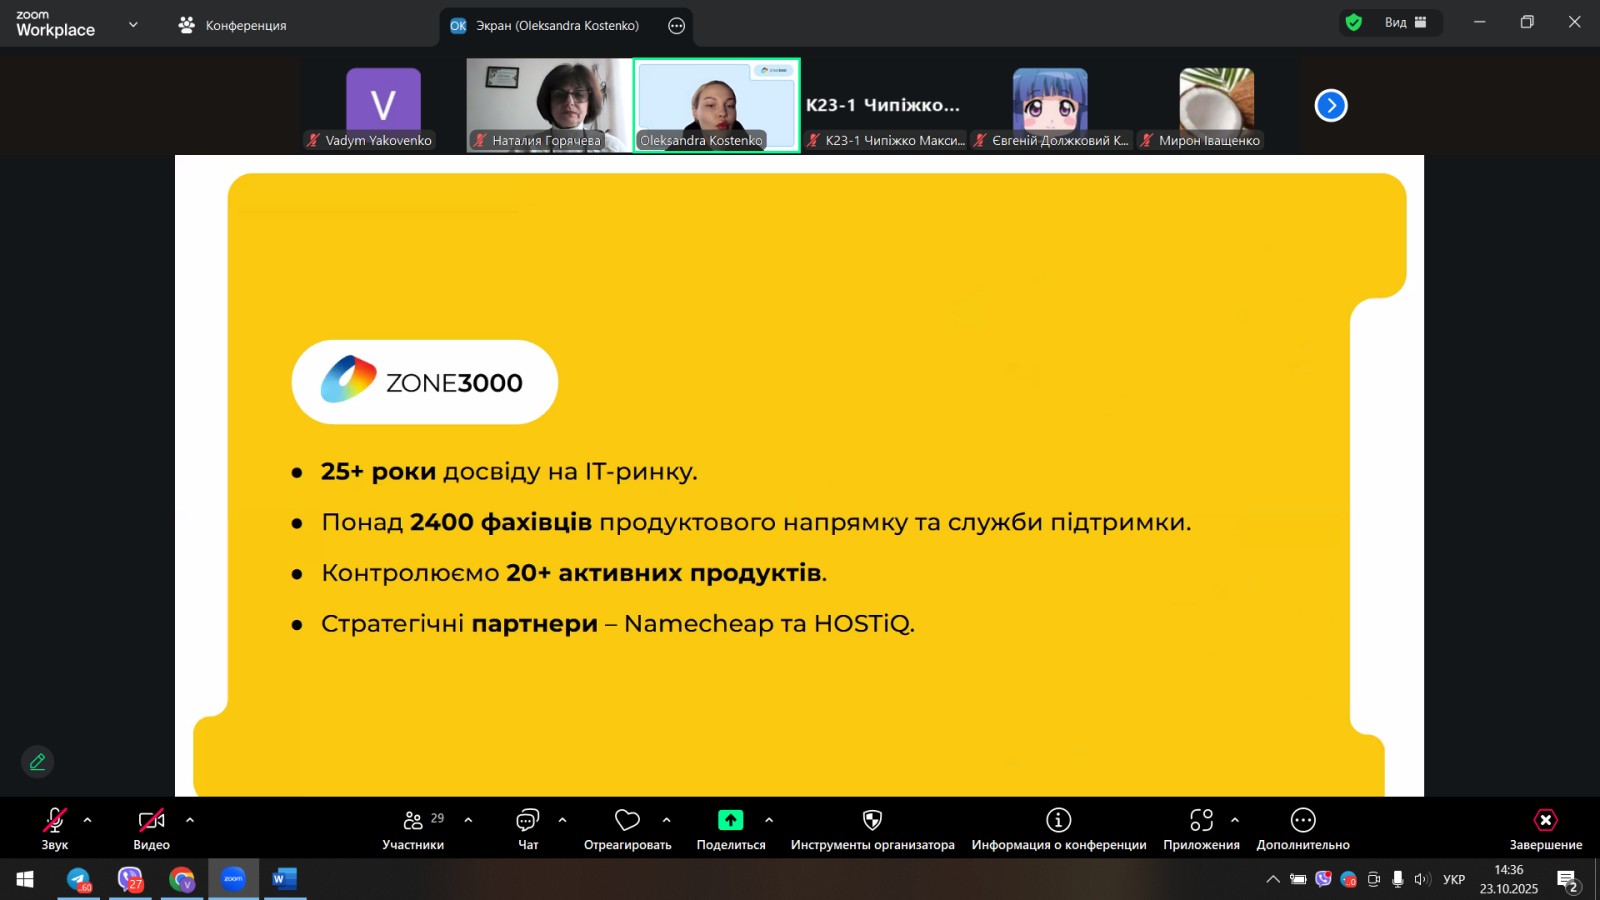The width and height of the screenshot is (1600, 900).
Task: Click the red Завершение end meeting button
Action: coord(1545,821)
